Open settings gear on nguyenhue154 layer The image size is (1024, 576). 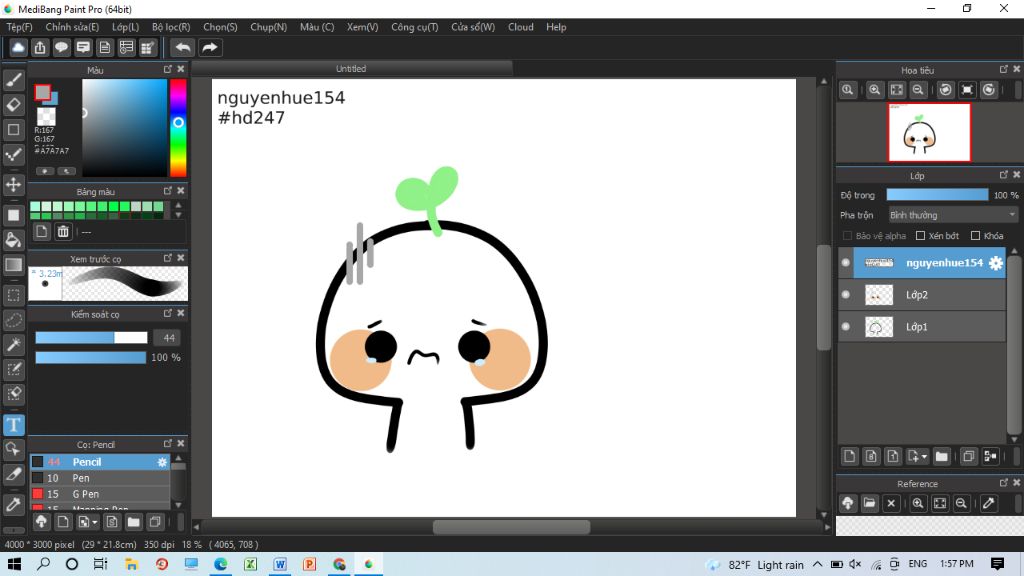click(x=995, y=263)
